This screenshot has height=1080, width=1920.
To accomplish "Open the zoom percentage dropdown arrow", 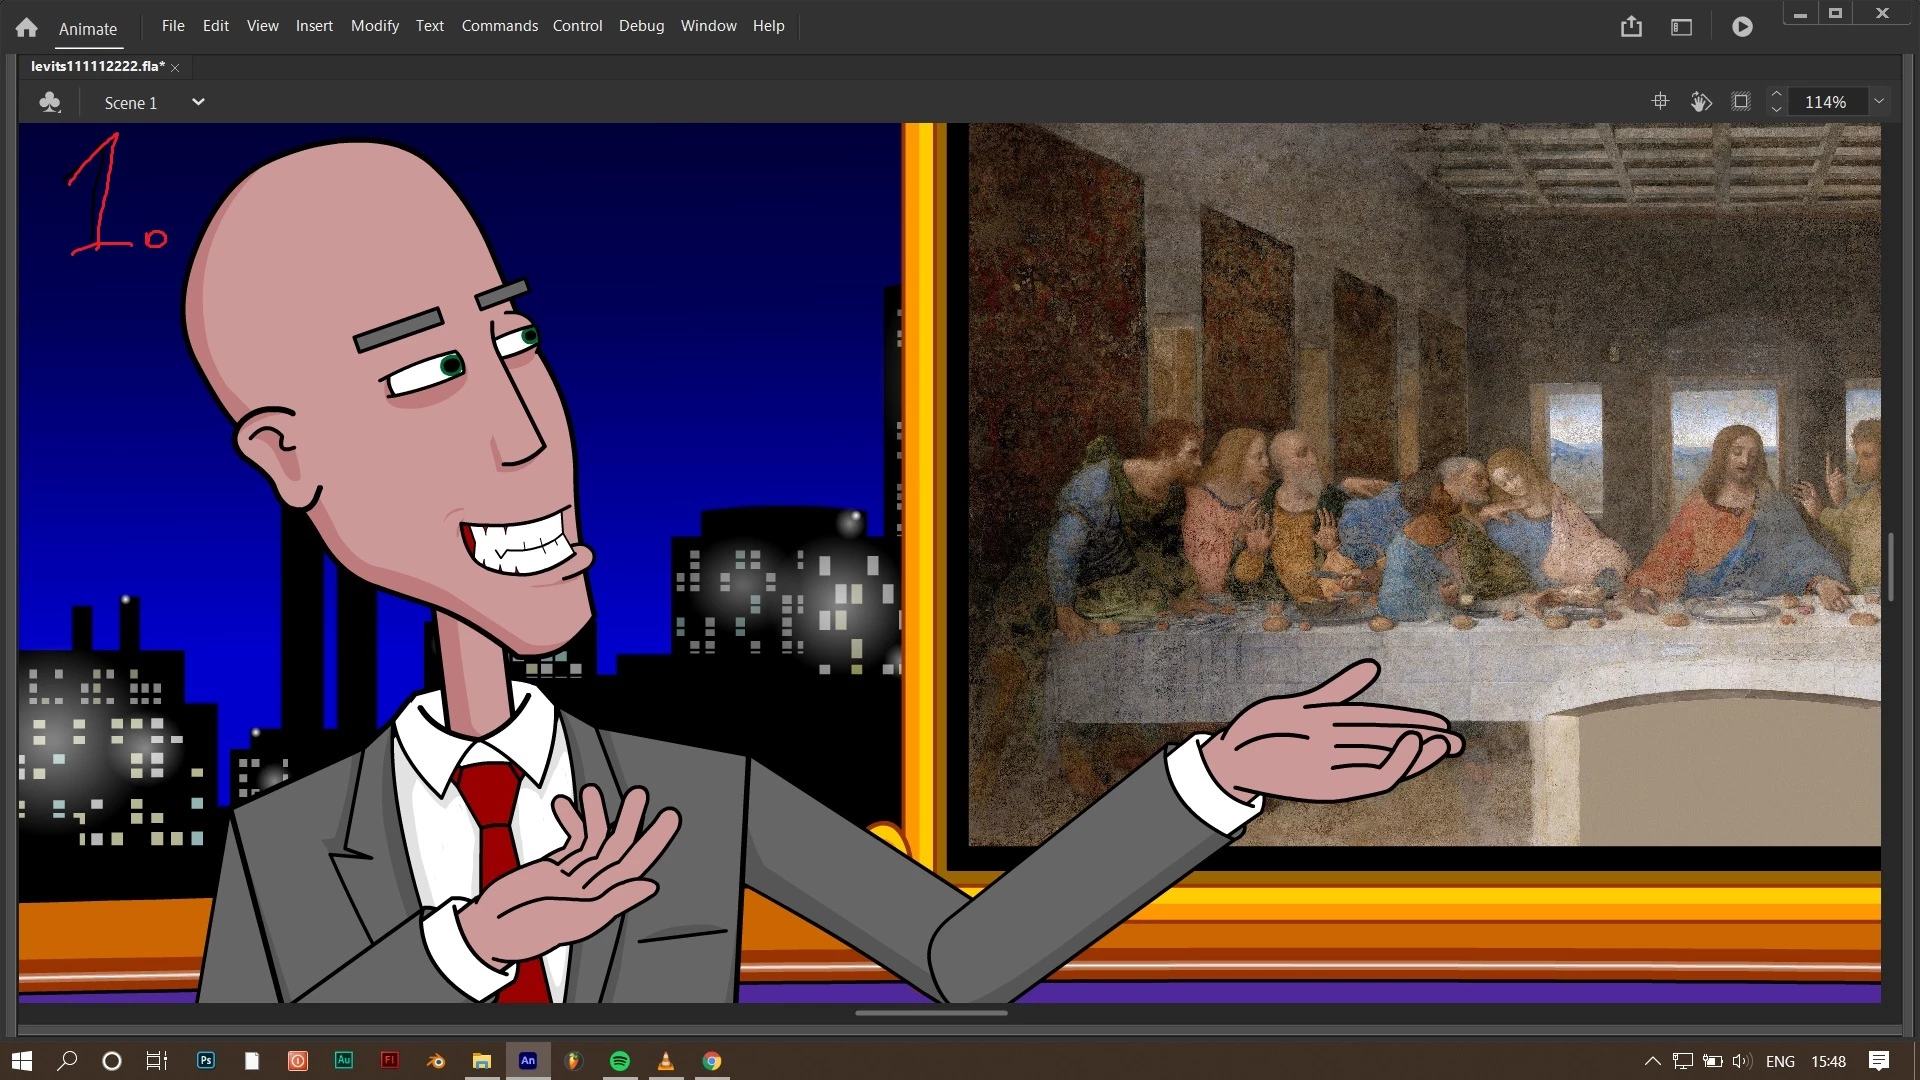I will (x=1879, y=101).
